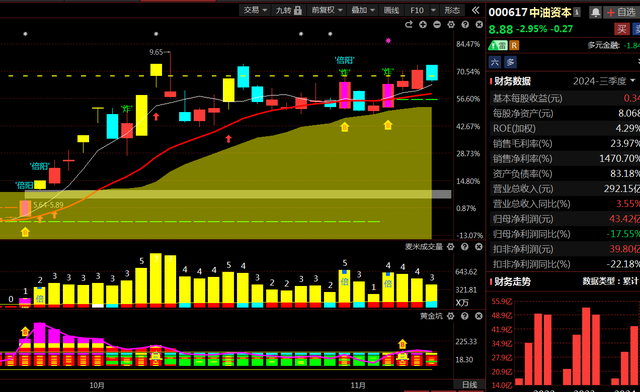The width and height of the screenshot is (640, 392).
Task: Zoom in the K-line chart with plus icon
Action: tap(423, 25)
